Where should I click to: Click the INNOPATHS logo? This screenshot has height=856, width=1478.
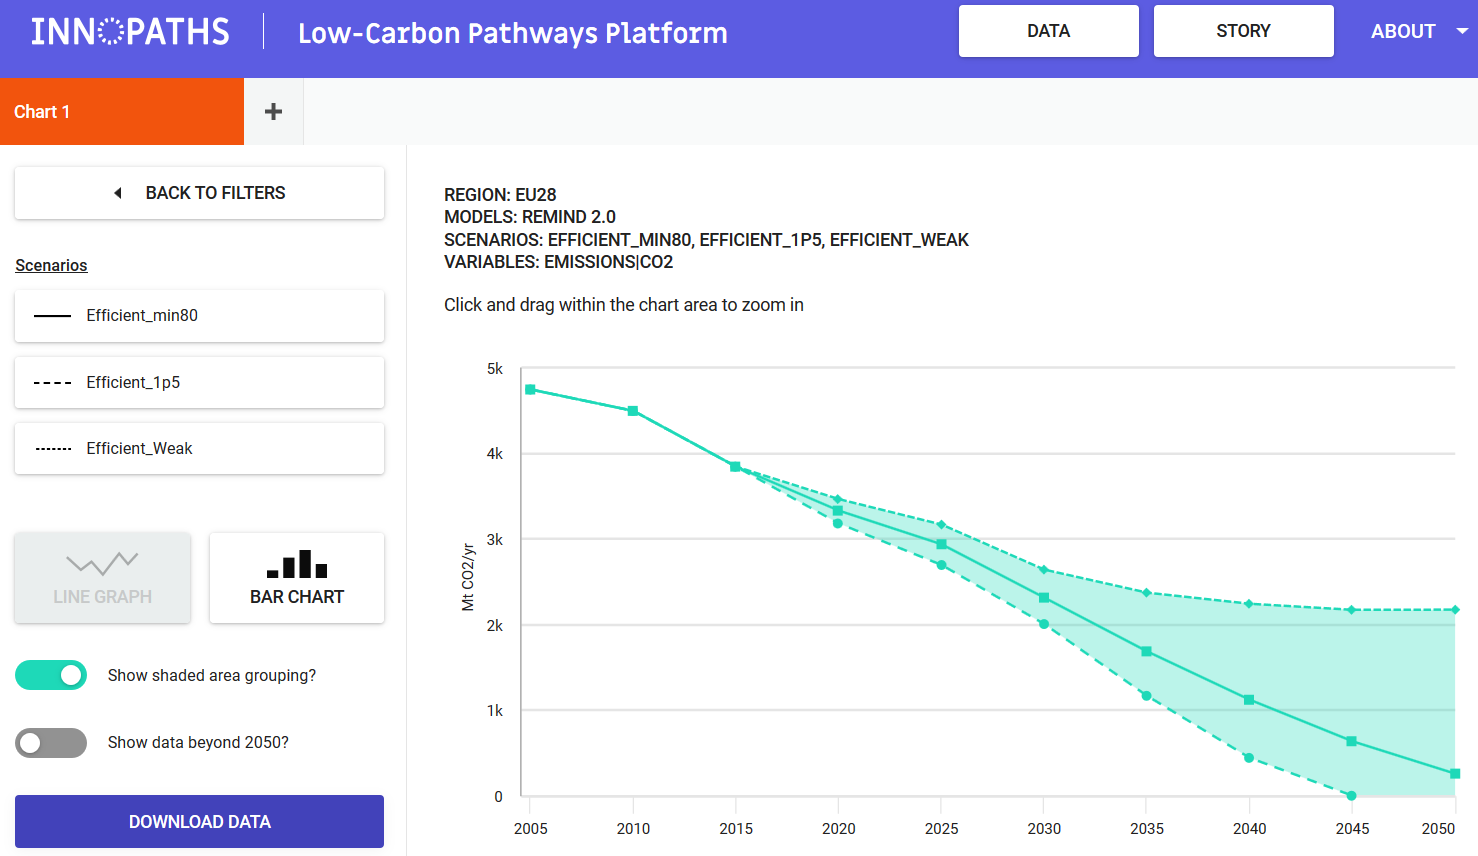click(x=130, y=32)
